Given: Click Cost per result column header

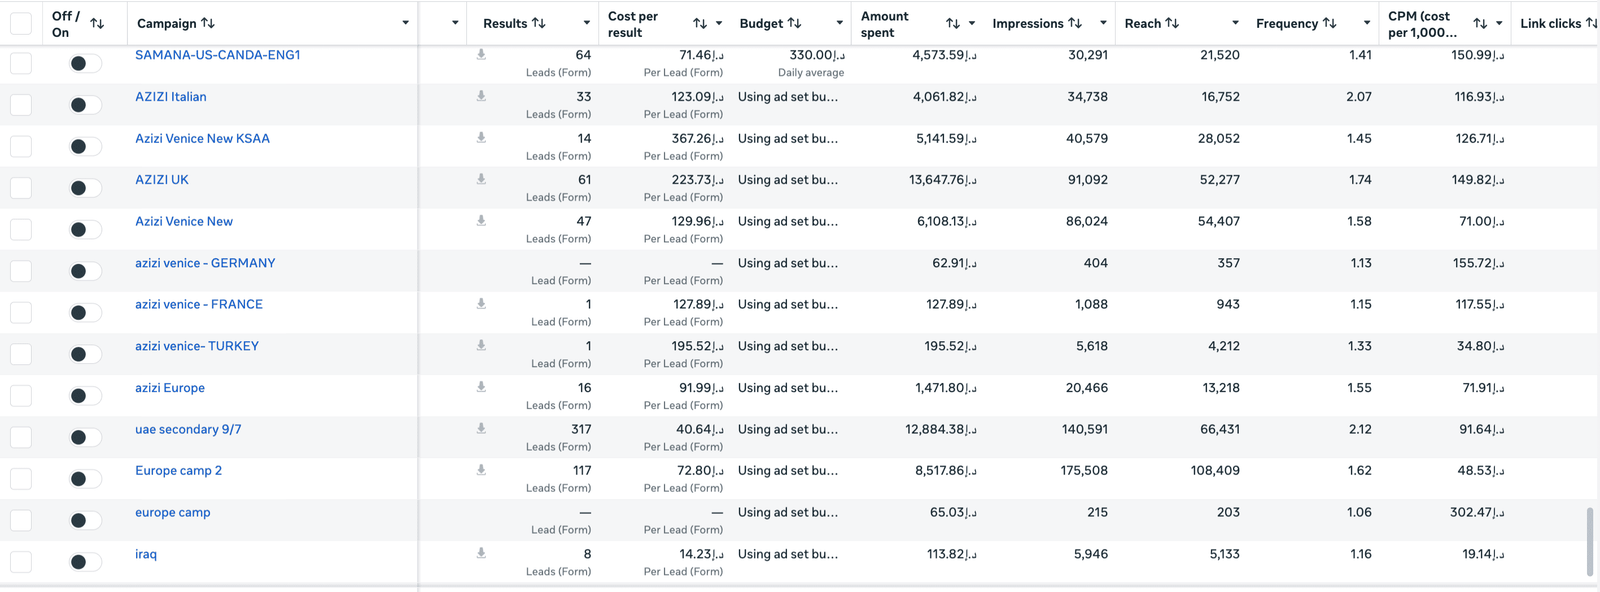Looking at the screenshot, I should pyautogui.click(x=633, y=24).
